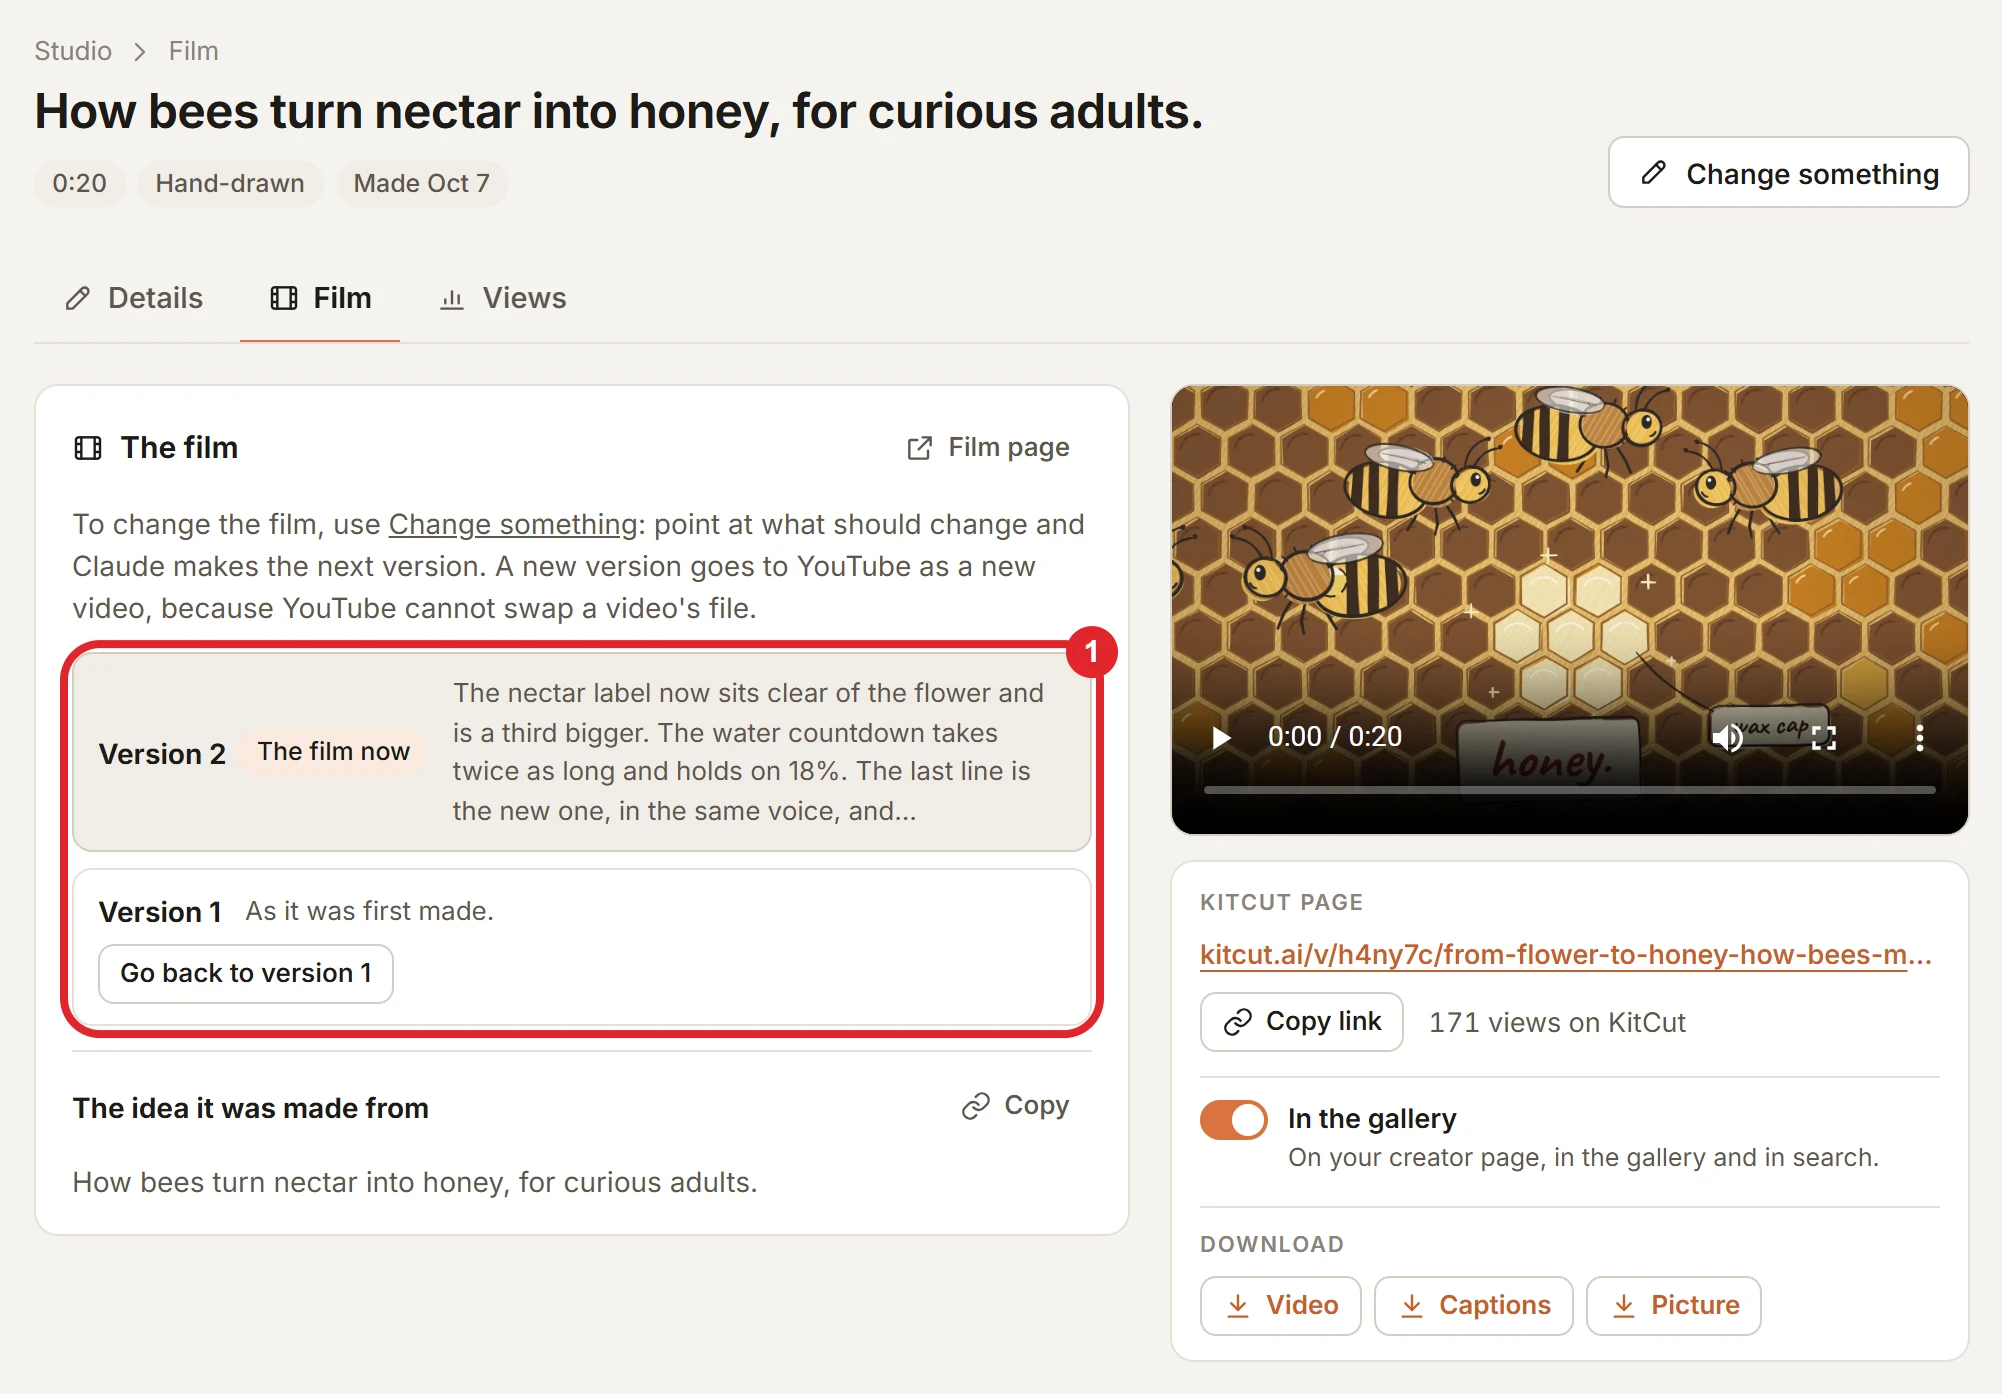Open the Views tab
The height and width of the screenshot is (1394, 2002).
point(504,298)
